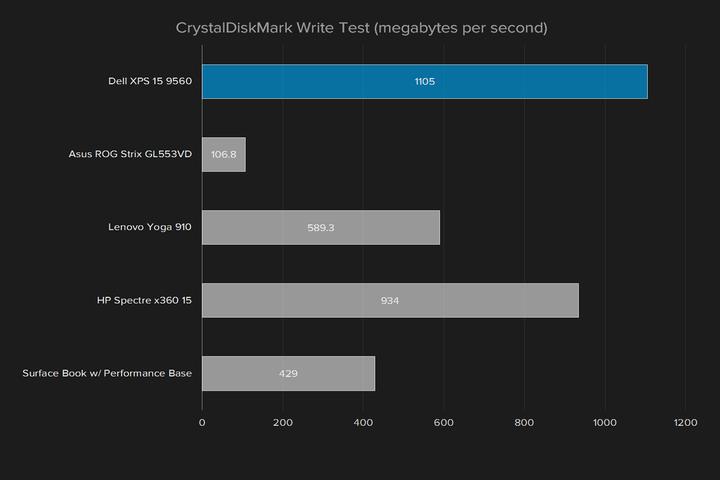Viewport: 720px width, 480px height.
Task: Click the 106.8 value label
Action: tap(224, 155)
